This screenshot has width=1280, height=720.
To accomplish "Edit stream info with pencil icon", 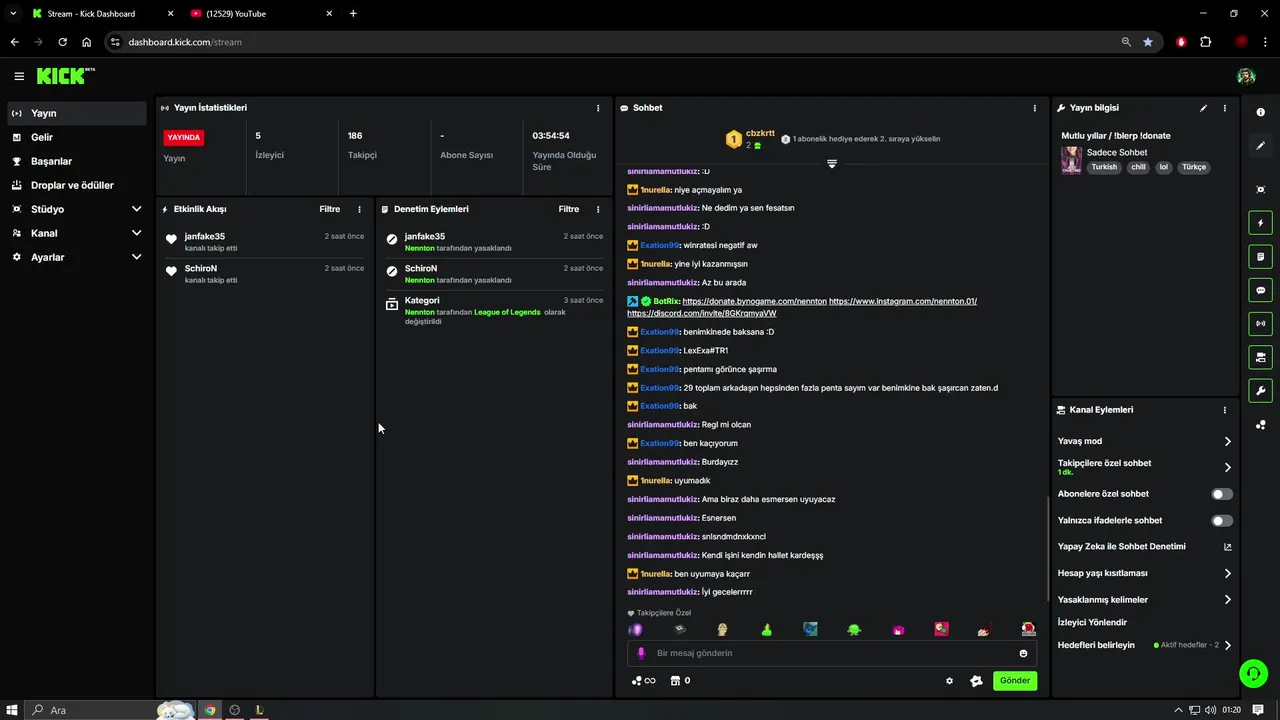I will coord(1203,108).
